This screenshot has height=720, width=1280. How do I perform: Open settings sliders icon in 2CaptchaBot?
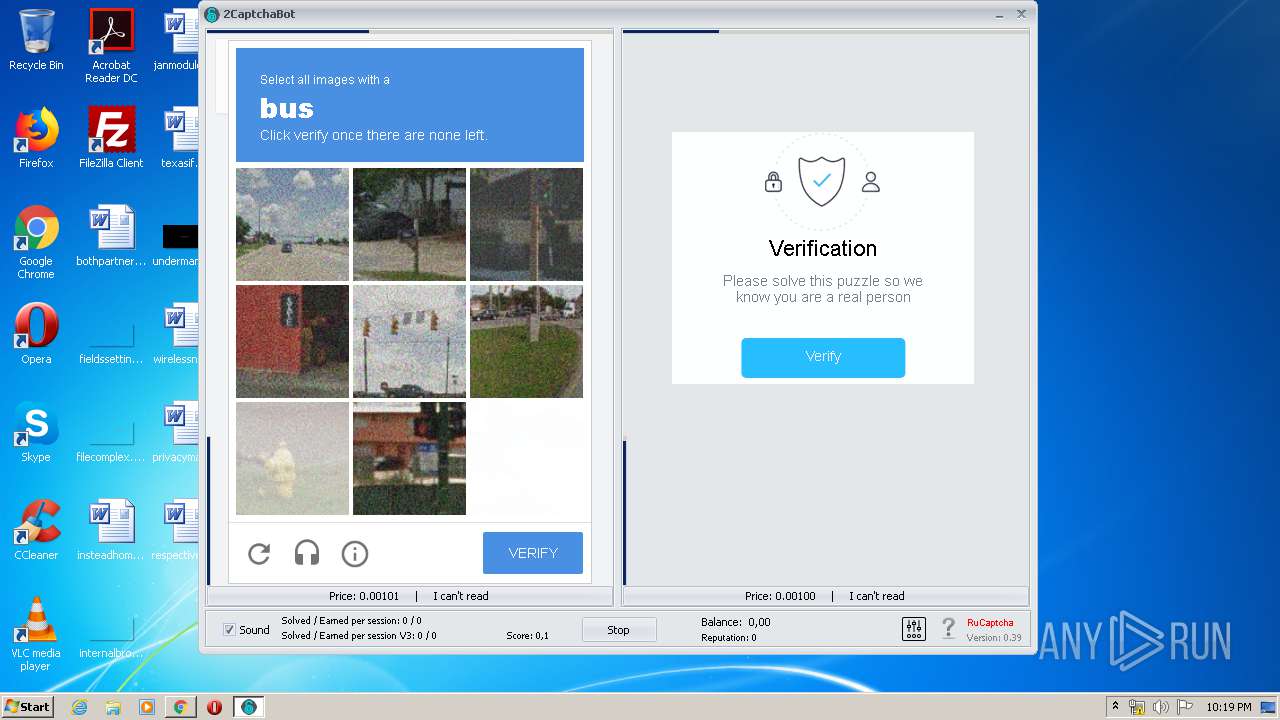914,629
